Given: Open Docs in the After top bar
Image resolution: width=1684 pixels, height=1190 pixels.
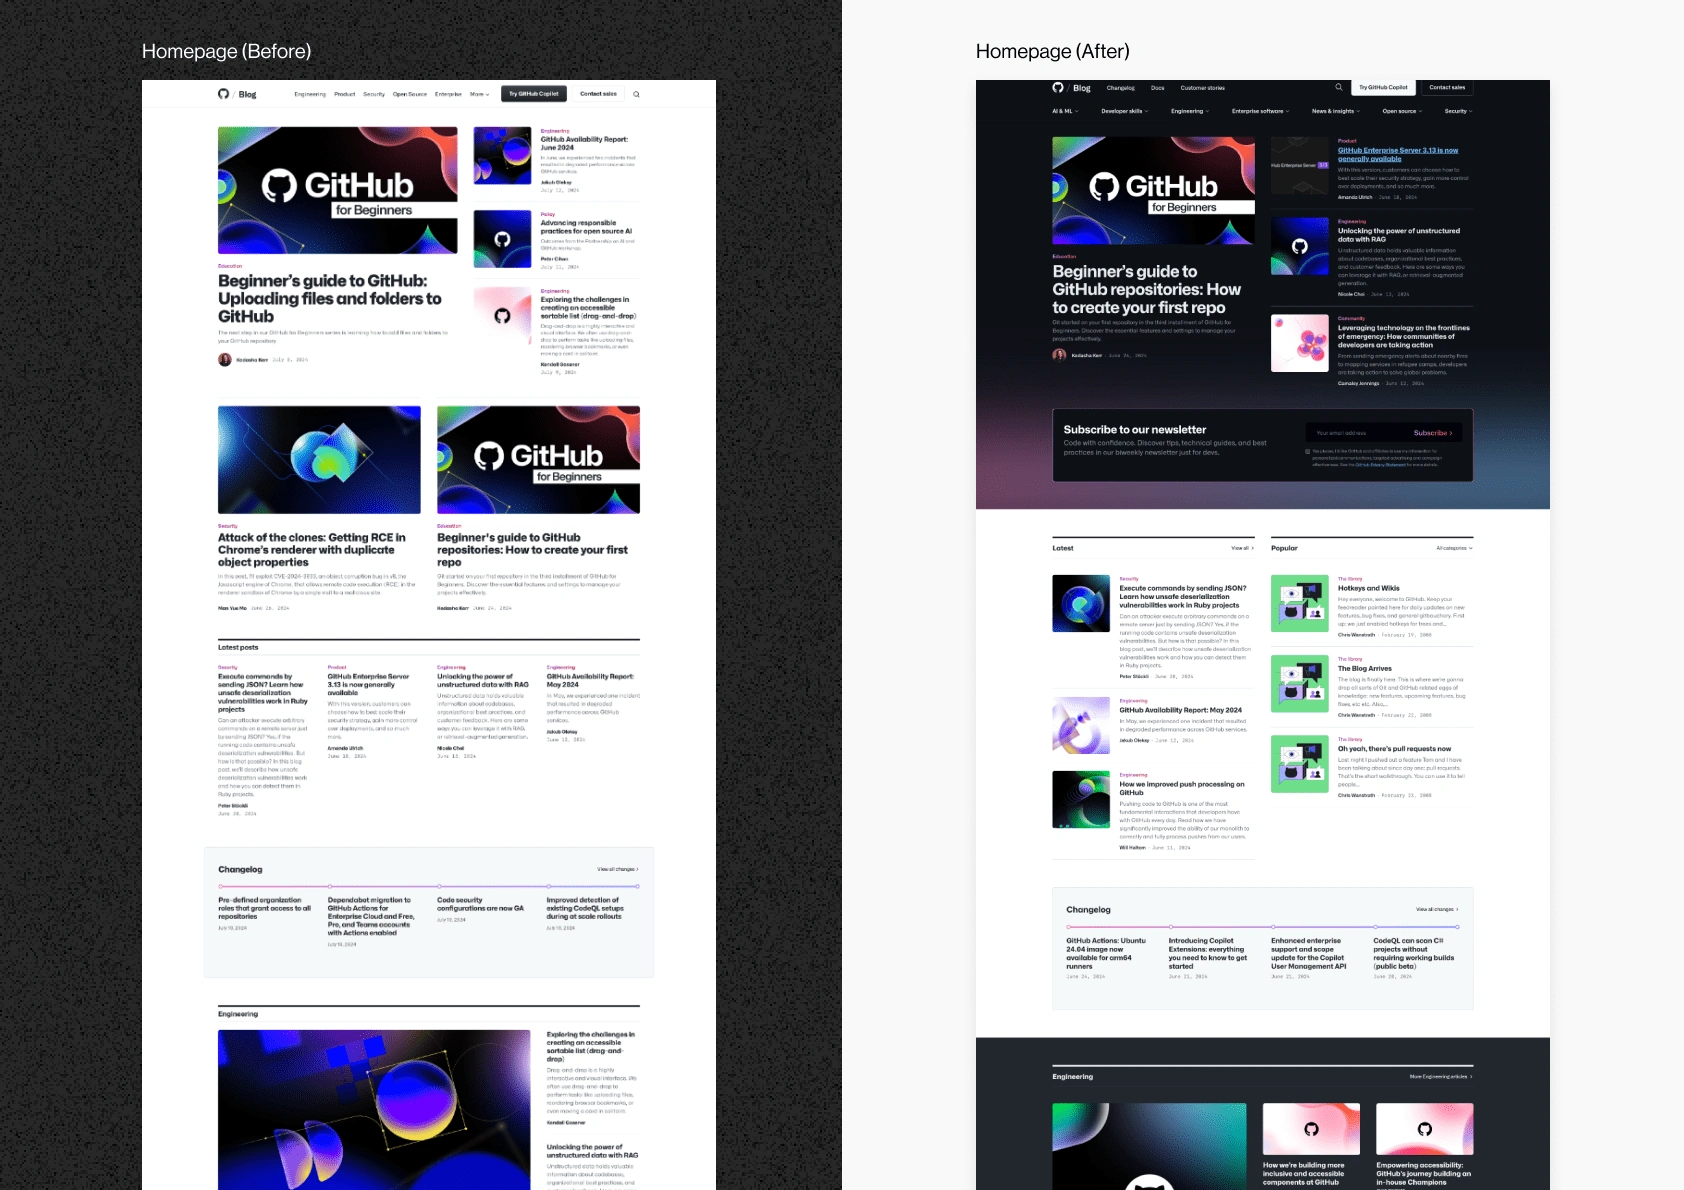Looking at the screenshot, I should [x=1158, y=88].
